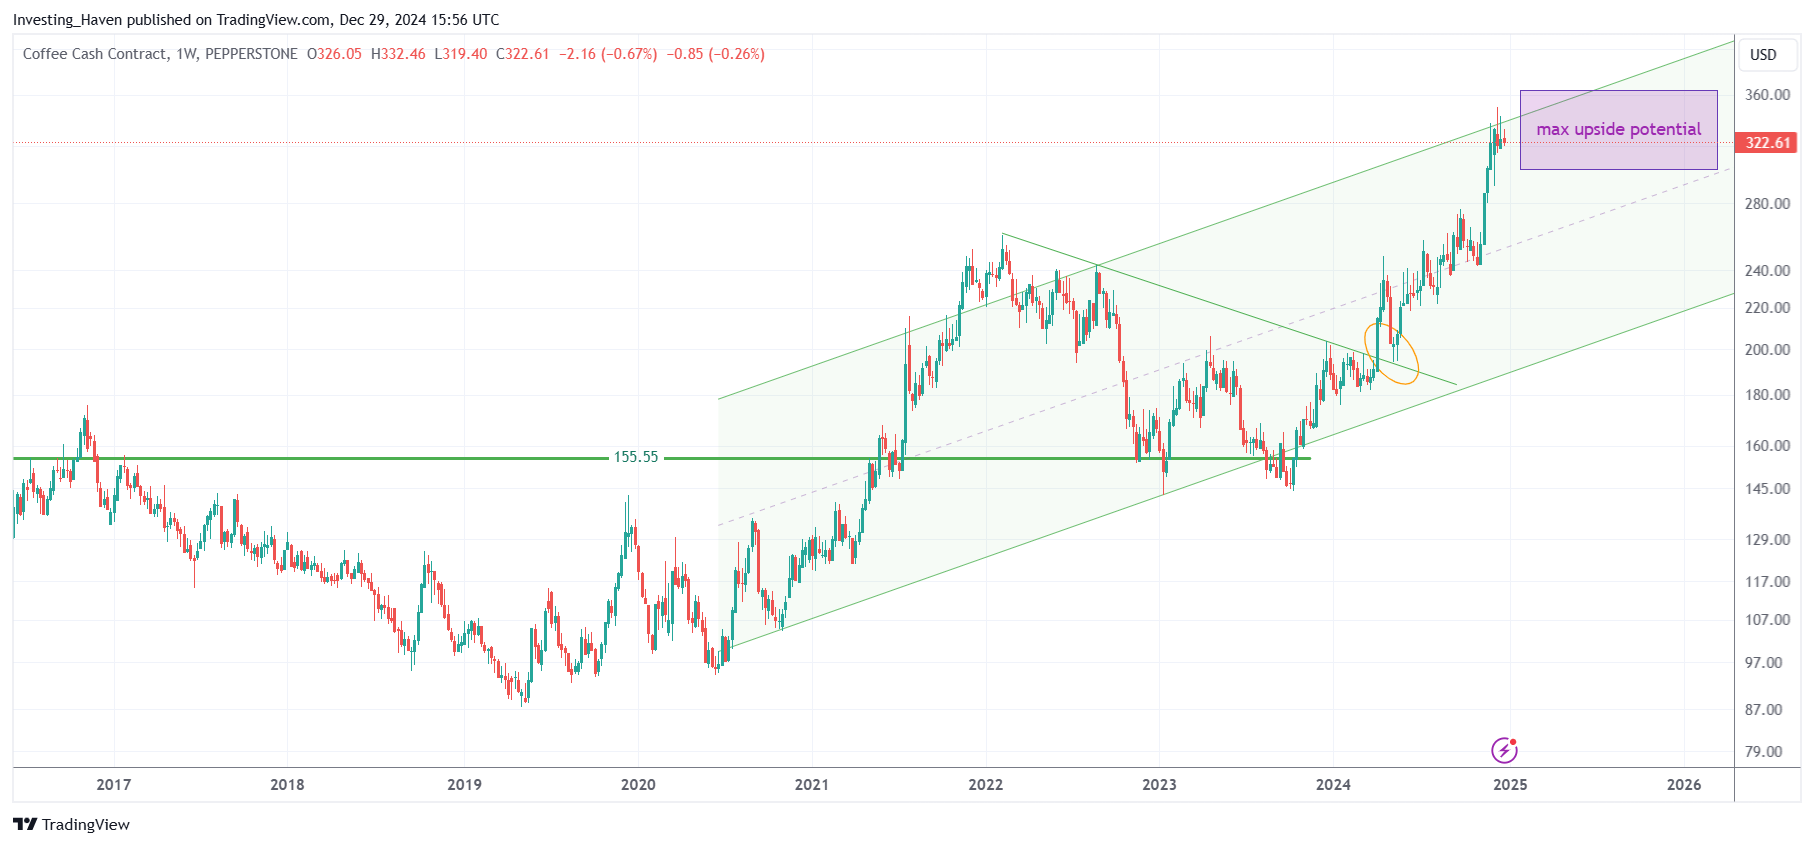Click the 2022 time axis label
The image size is (1814, 846).
point(985,785)
